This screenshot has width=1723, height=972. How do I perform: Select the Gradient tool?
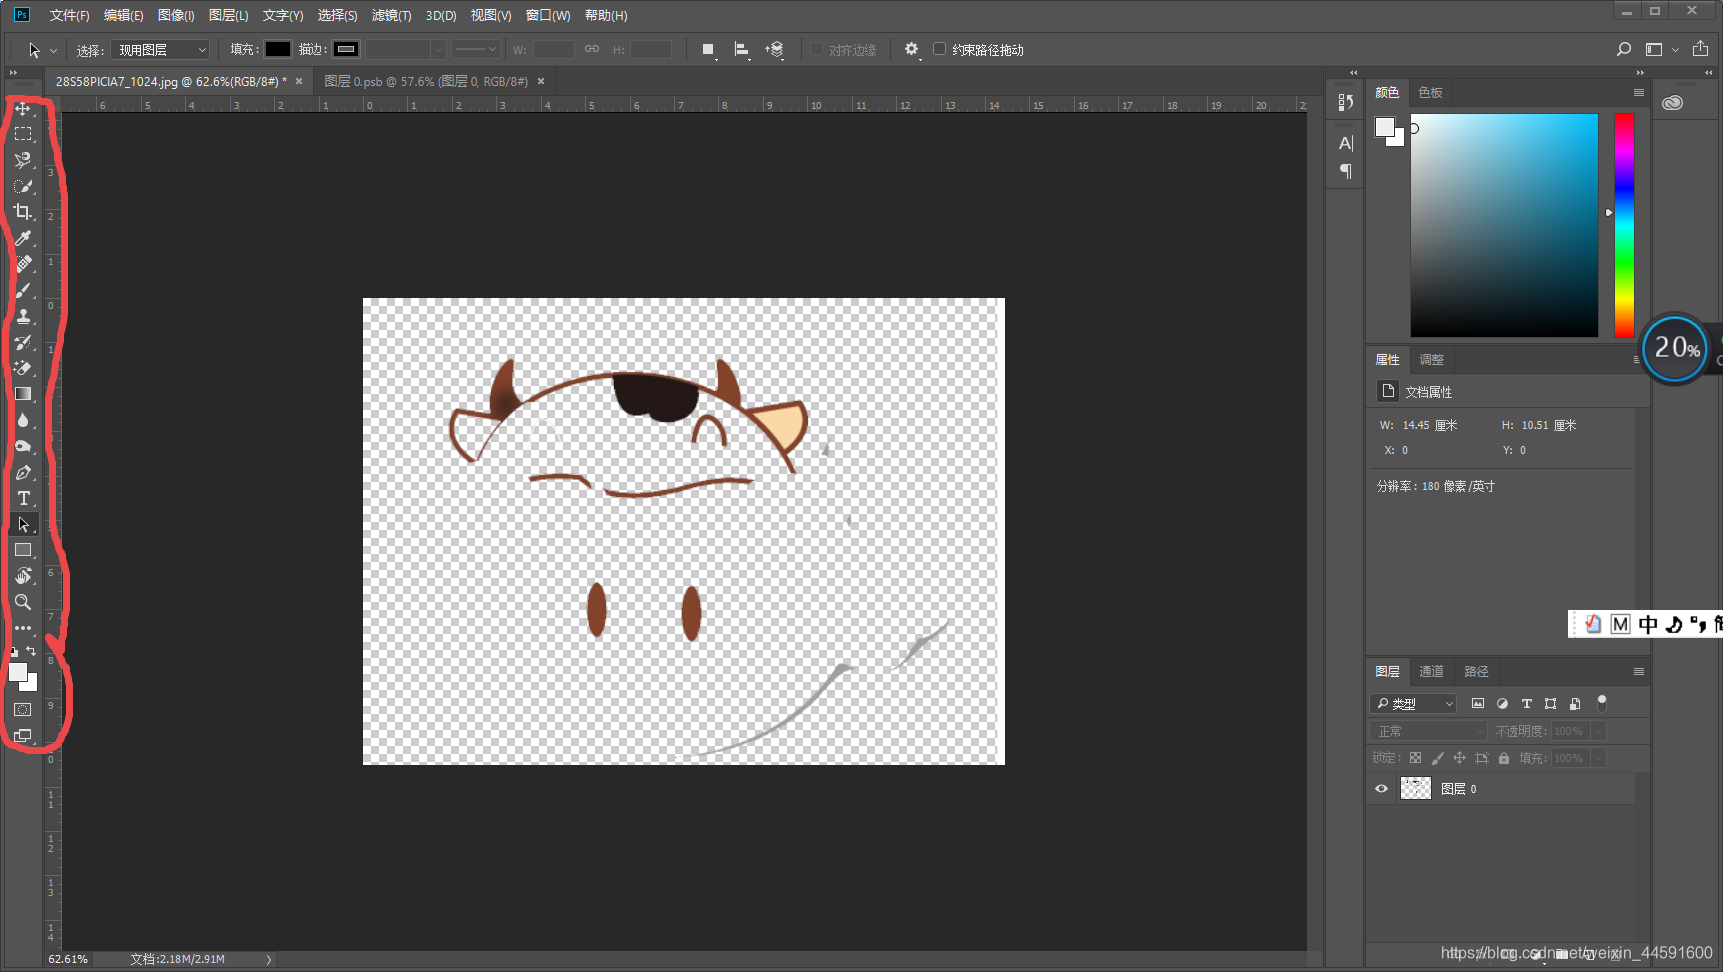[x=22, y=394]
